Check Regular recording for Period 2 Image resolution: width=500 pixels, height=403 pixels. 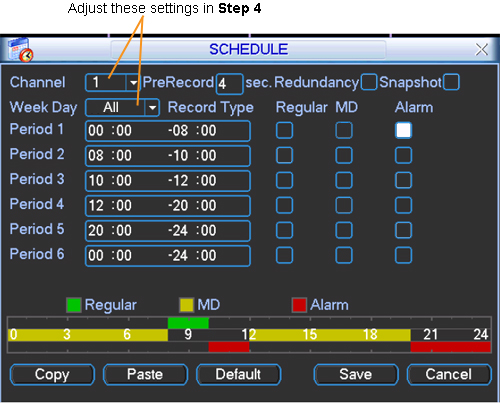(x=284, y=155)
